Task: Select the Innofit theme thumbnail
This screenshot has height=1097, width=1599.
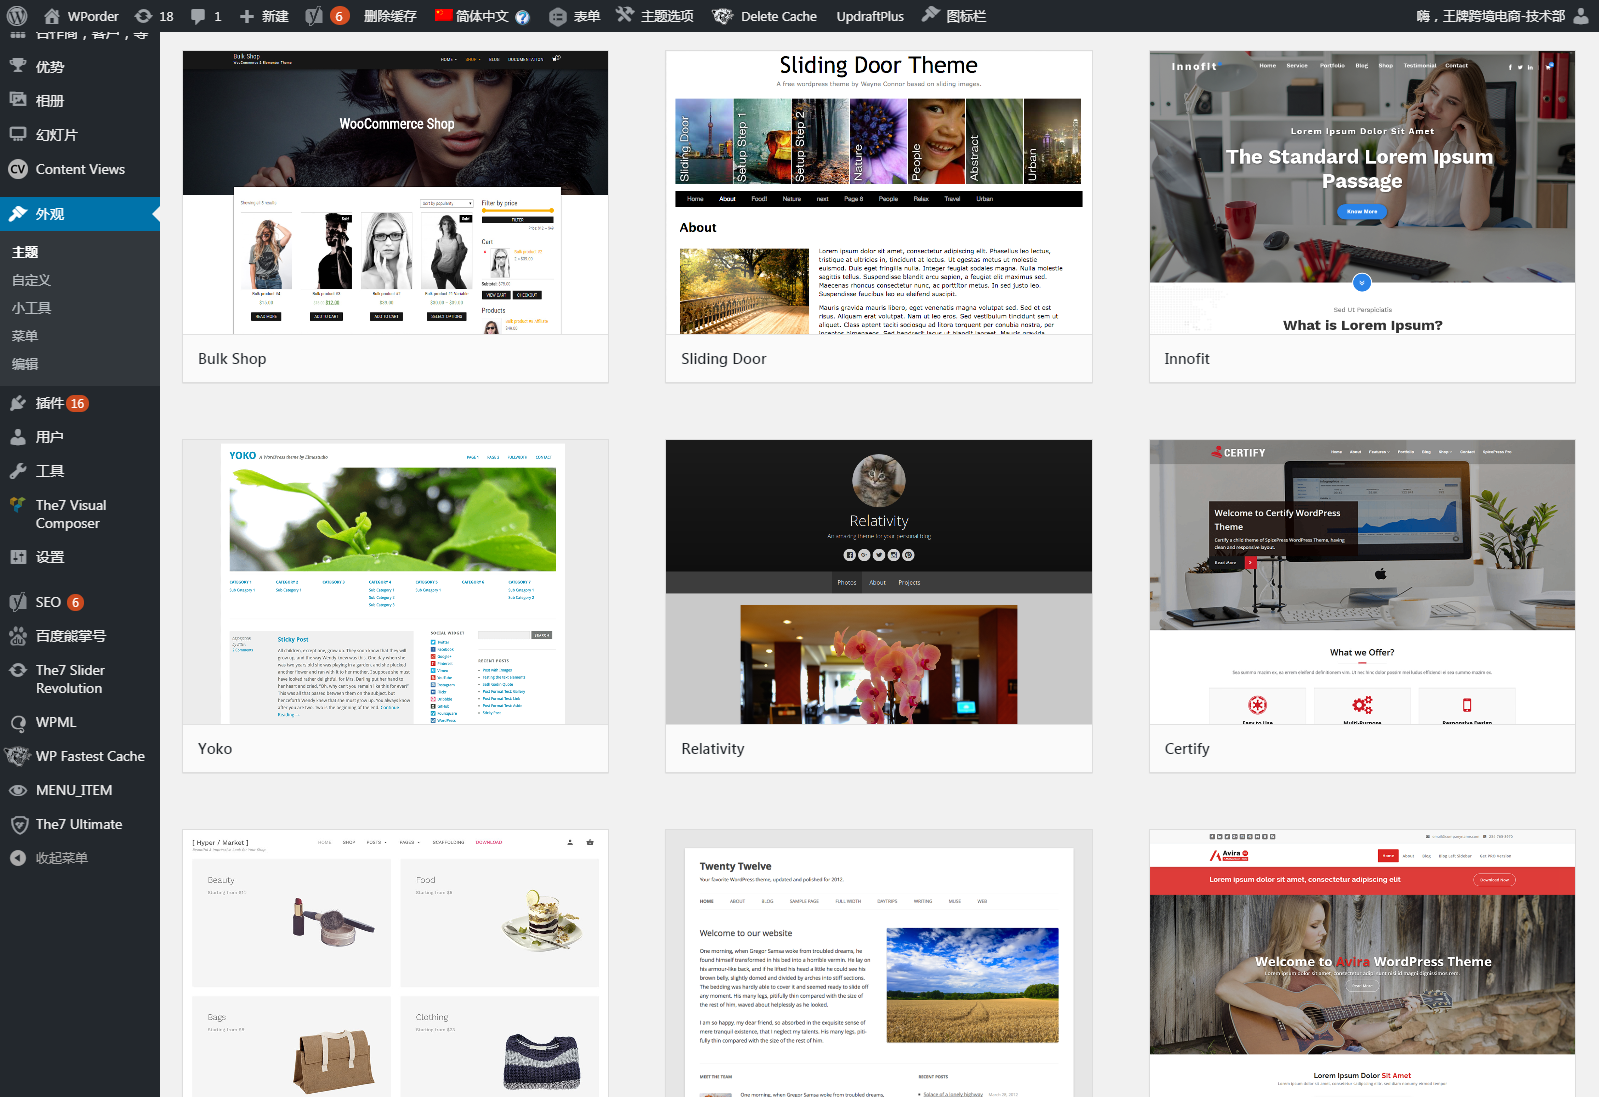Action: (x=1362, y=192)
